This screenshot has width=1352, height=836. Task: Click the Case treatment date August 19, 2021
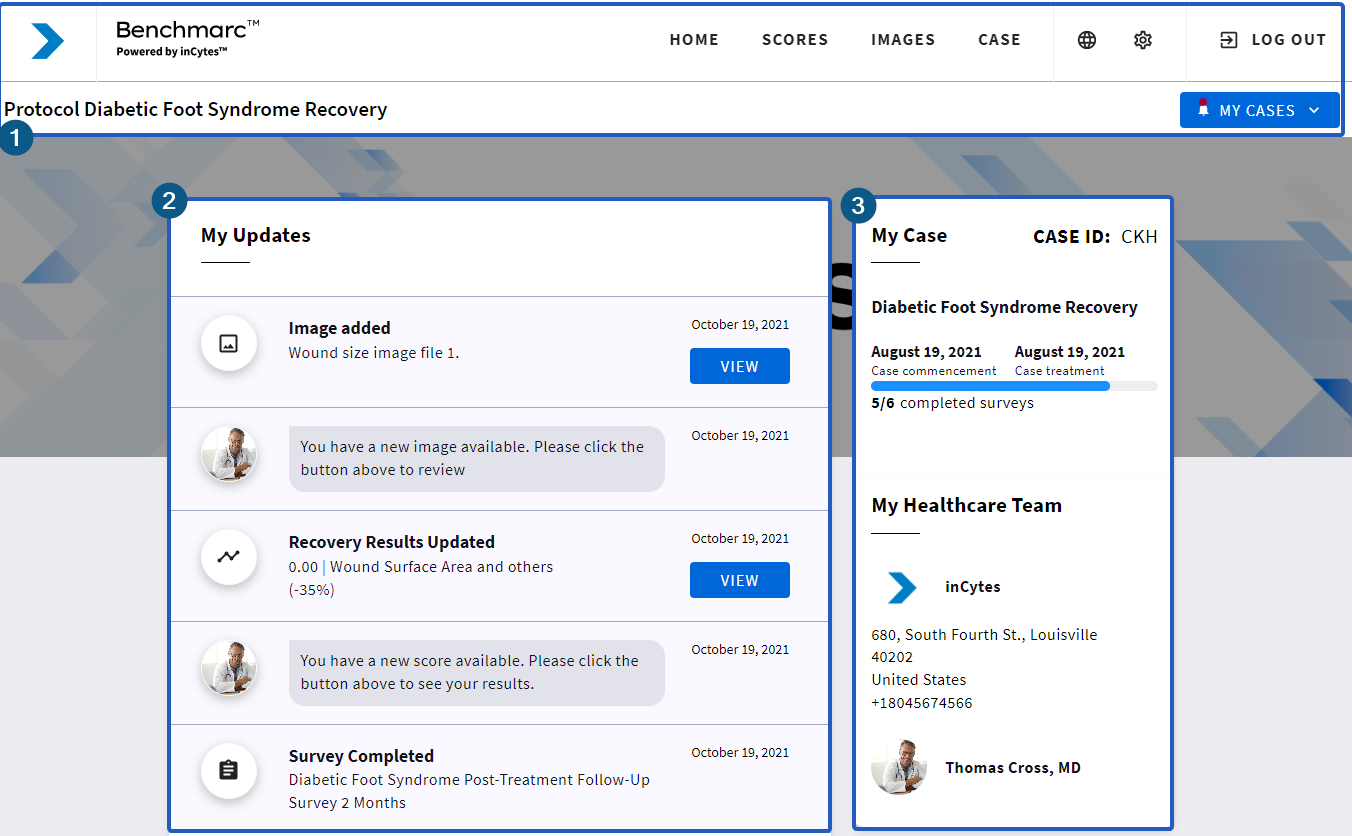pyautogui.click(x=1070, y=352)
